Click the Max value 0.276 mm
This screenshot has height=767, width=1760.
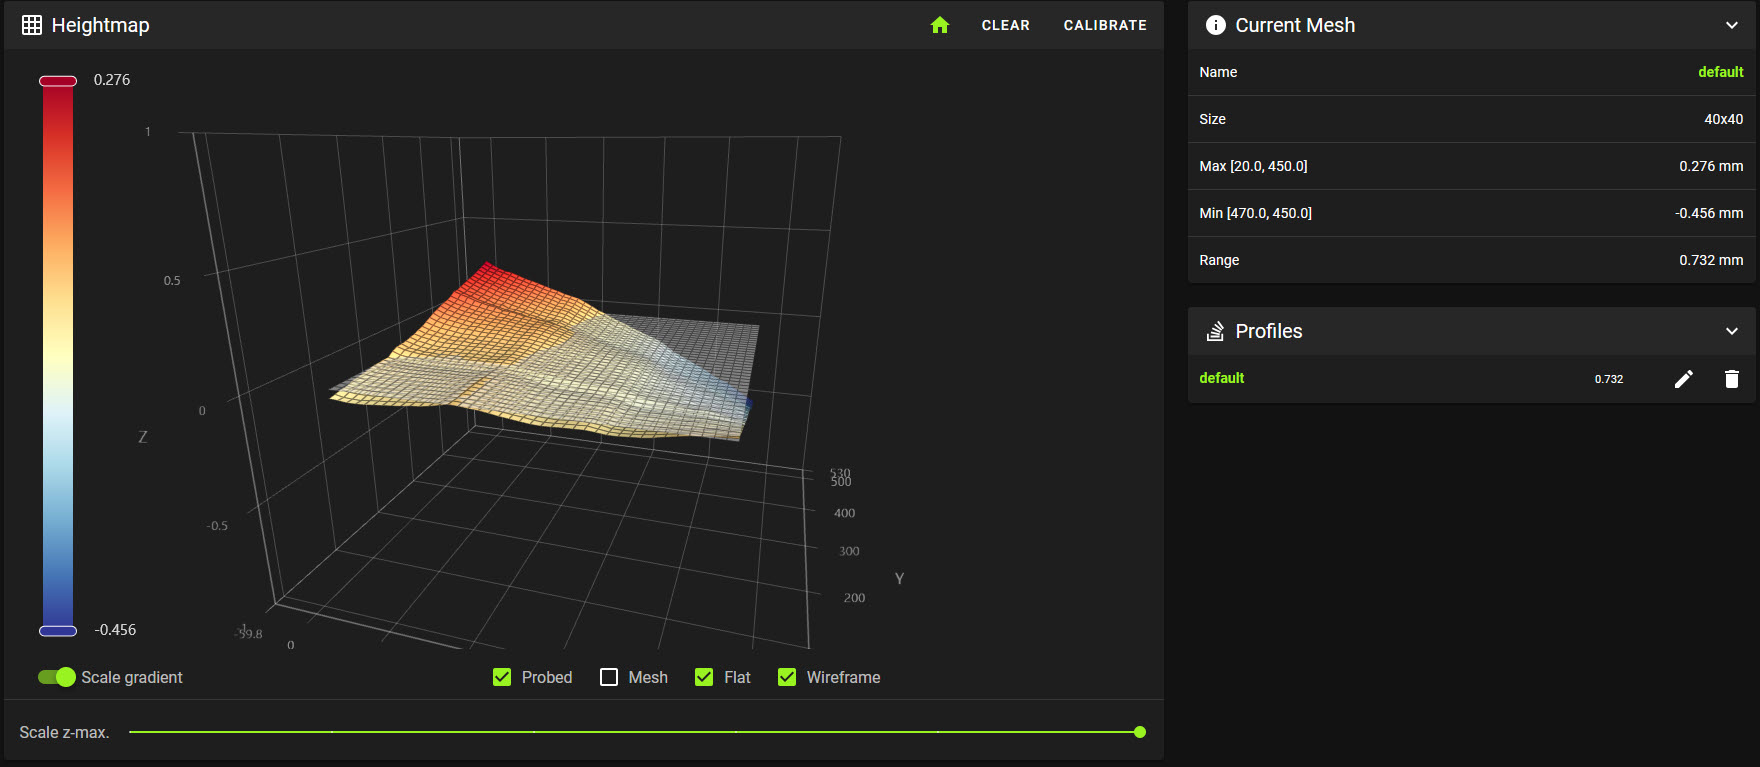[x=1711, y=166]
